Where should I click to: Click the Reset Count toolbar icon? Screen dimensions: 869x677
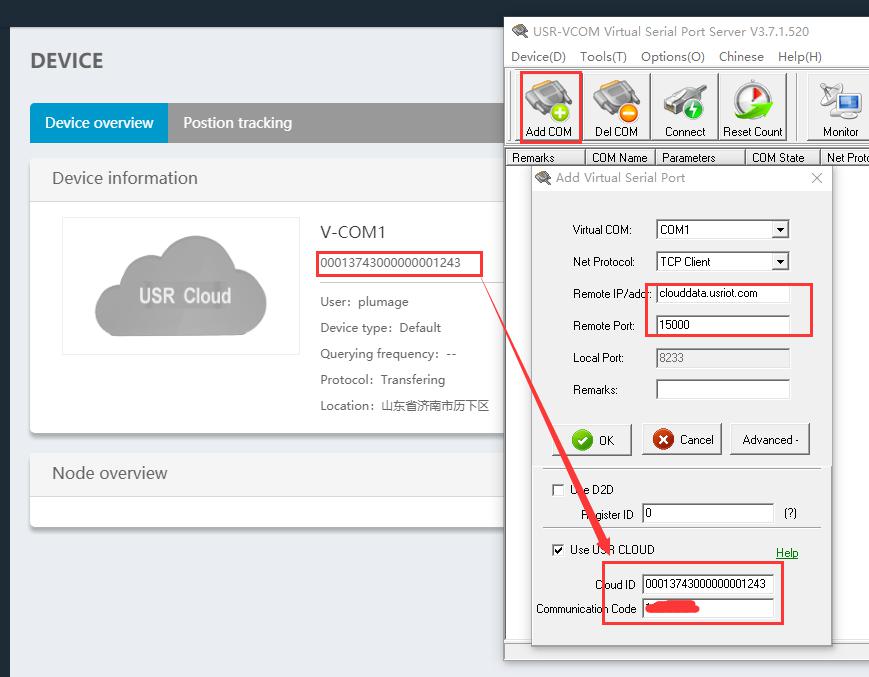(x=753, y=109)
